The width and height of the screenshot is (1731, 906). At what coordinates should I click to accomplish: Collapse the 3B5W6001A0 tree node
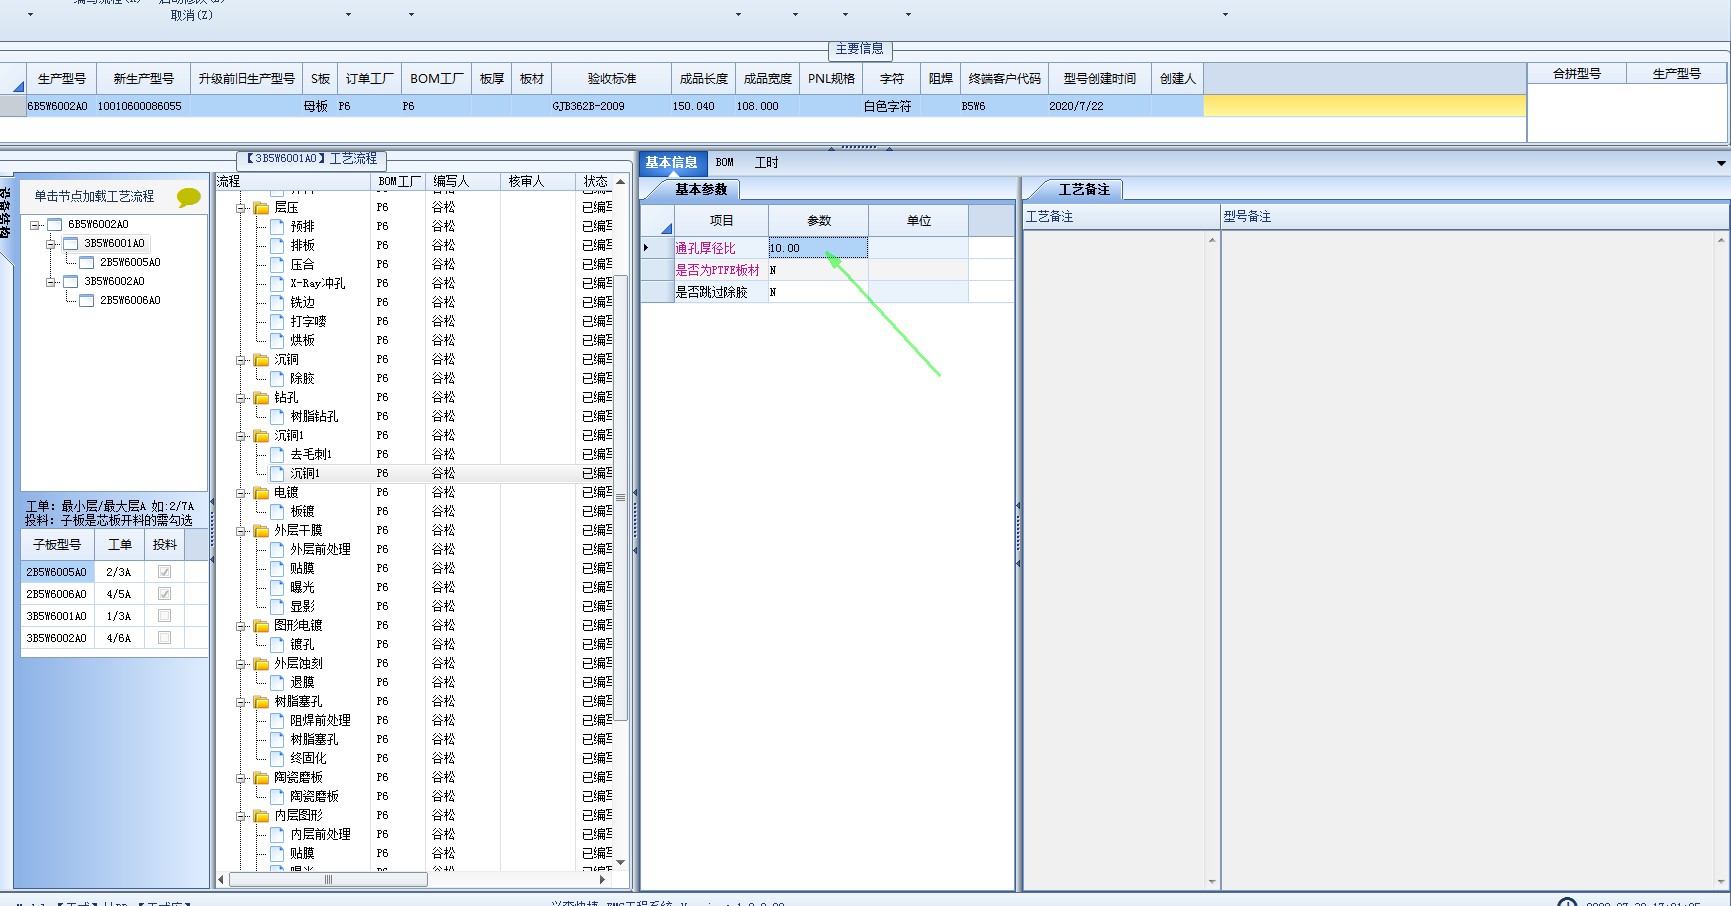point(51,244)
